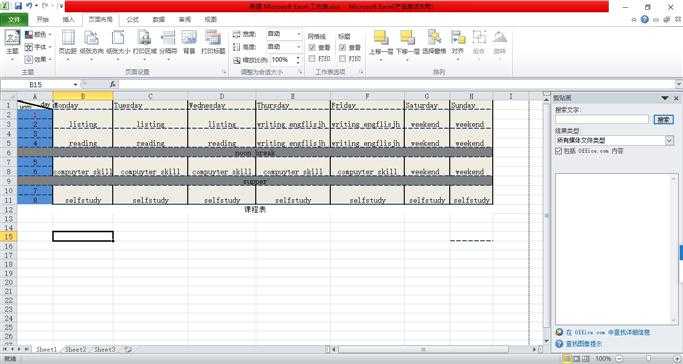
Task: Open the scale Width (宽度) dropdown
Action: point(299,34)
